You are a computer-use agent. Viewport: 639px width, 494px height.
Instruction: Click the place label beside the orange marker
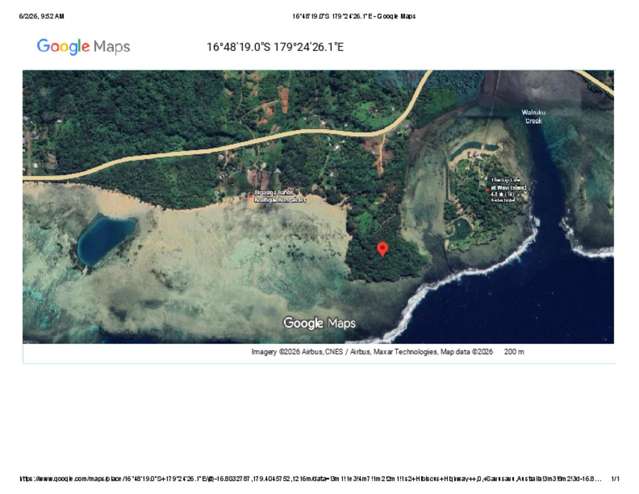280,196
